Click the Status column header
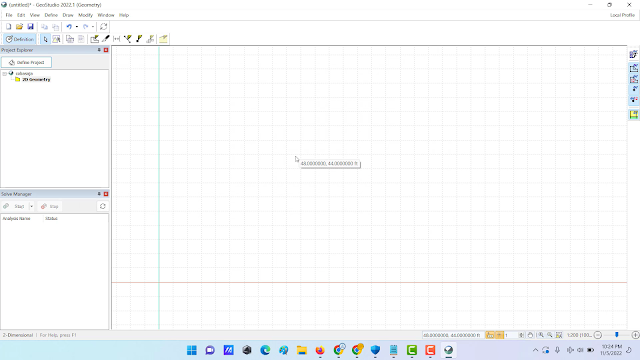 [51, 218]
